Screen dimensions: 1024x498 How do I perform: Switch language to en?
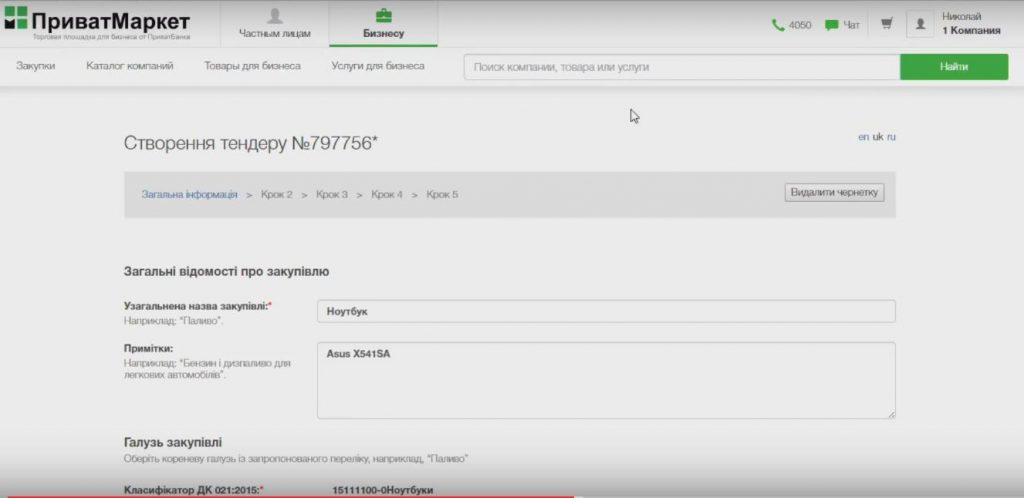point(863,137)
